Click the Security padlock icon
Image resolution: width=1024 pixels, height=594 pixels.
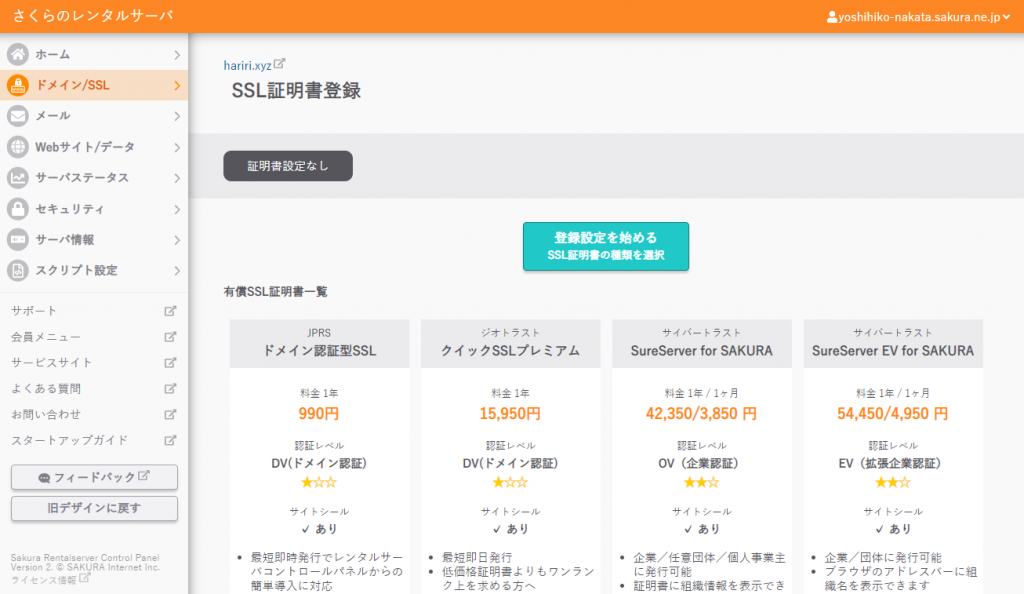(18, 209)
